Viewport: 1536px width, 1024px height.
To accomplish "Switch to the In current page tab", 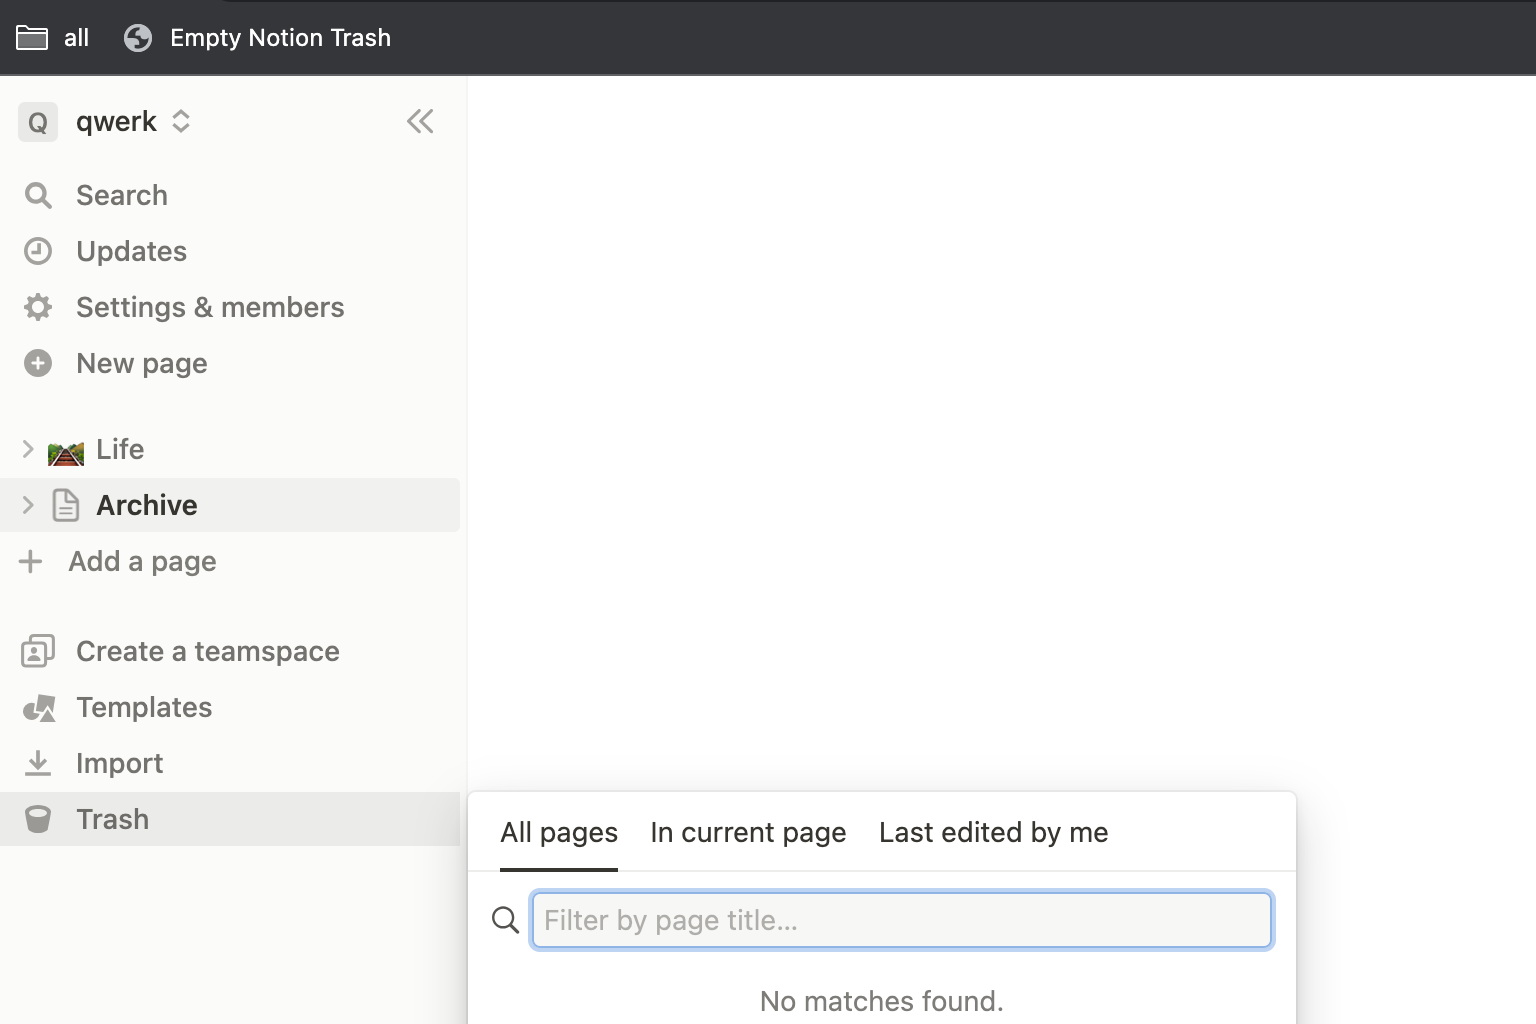I will (748, 832).
